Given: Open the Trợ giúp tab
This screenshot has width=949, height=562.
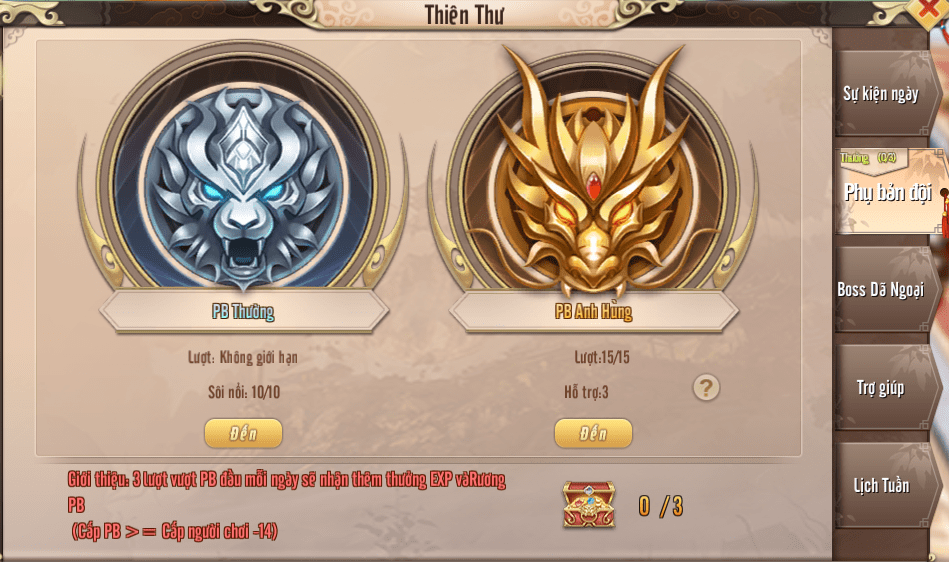Looking at the screenshot, I should coord(881,387).
